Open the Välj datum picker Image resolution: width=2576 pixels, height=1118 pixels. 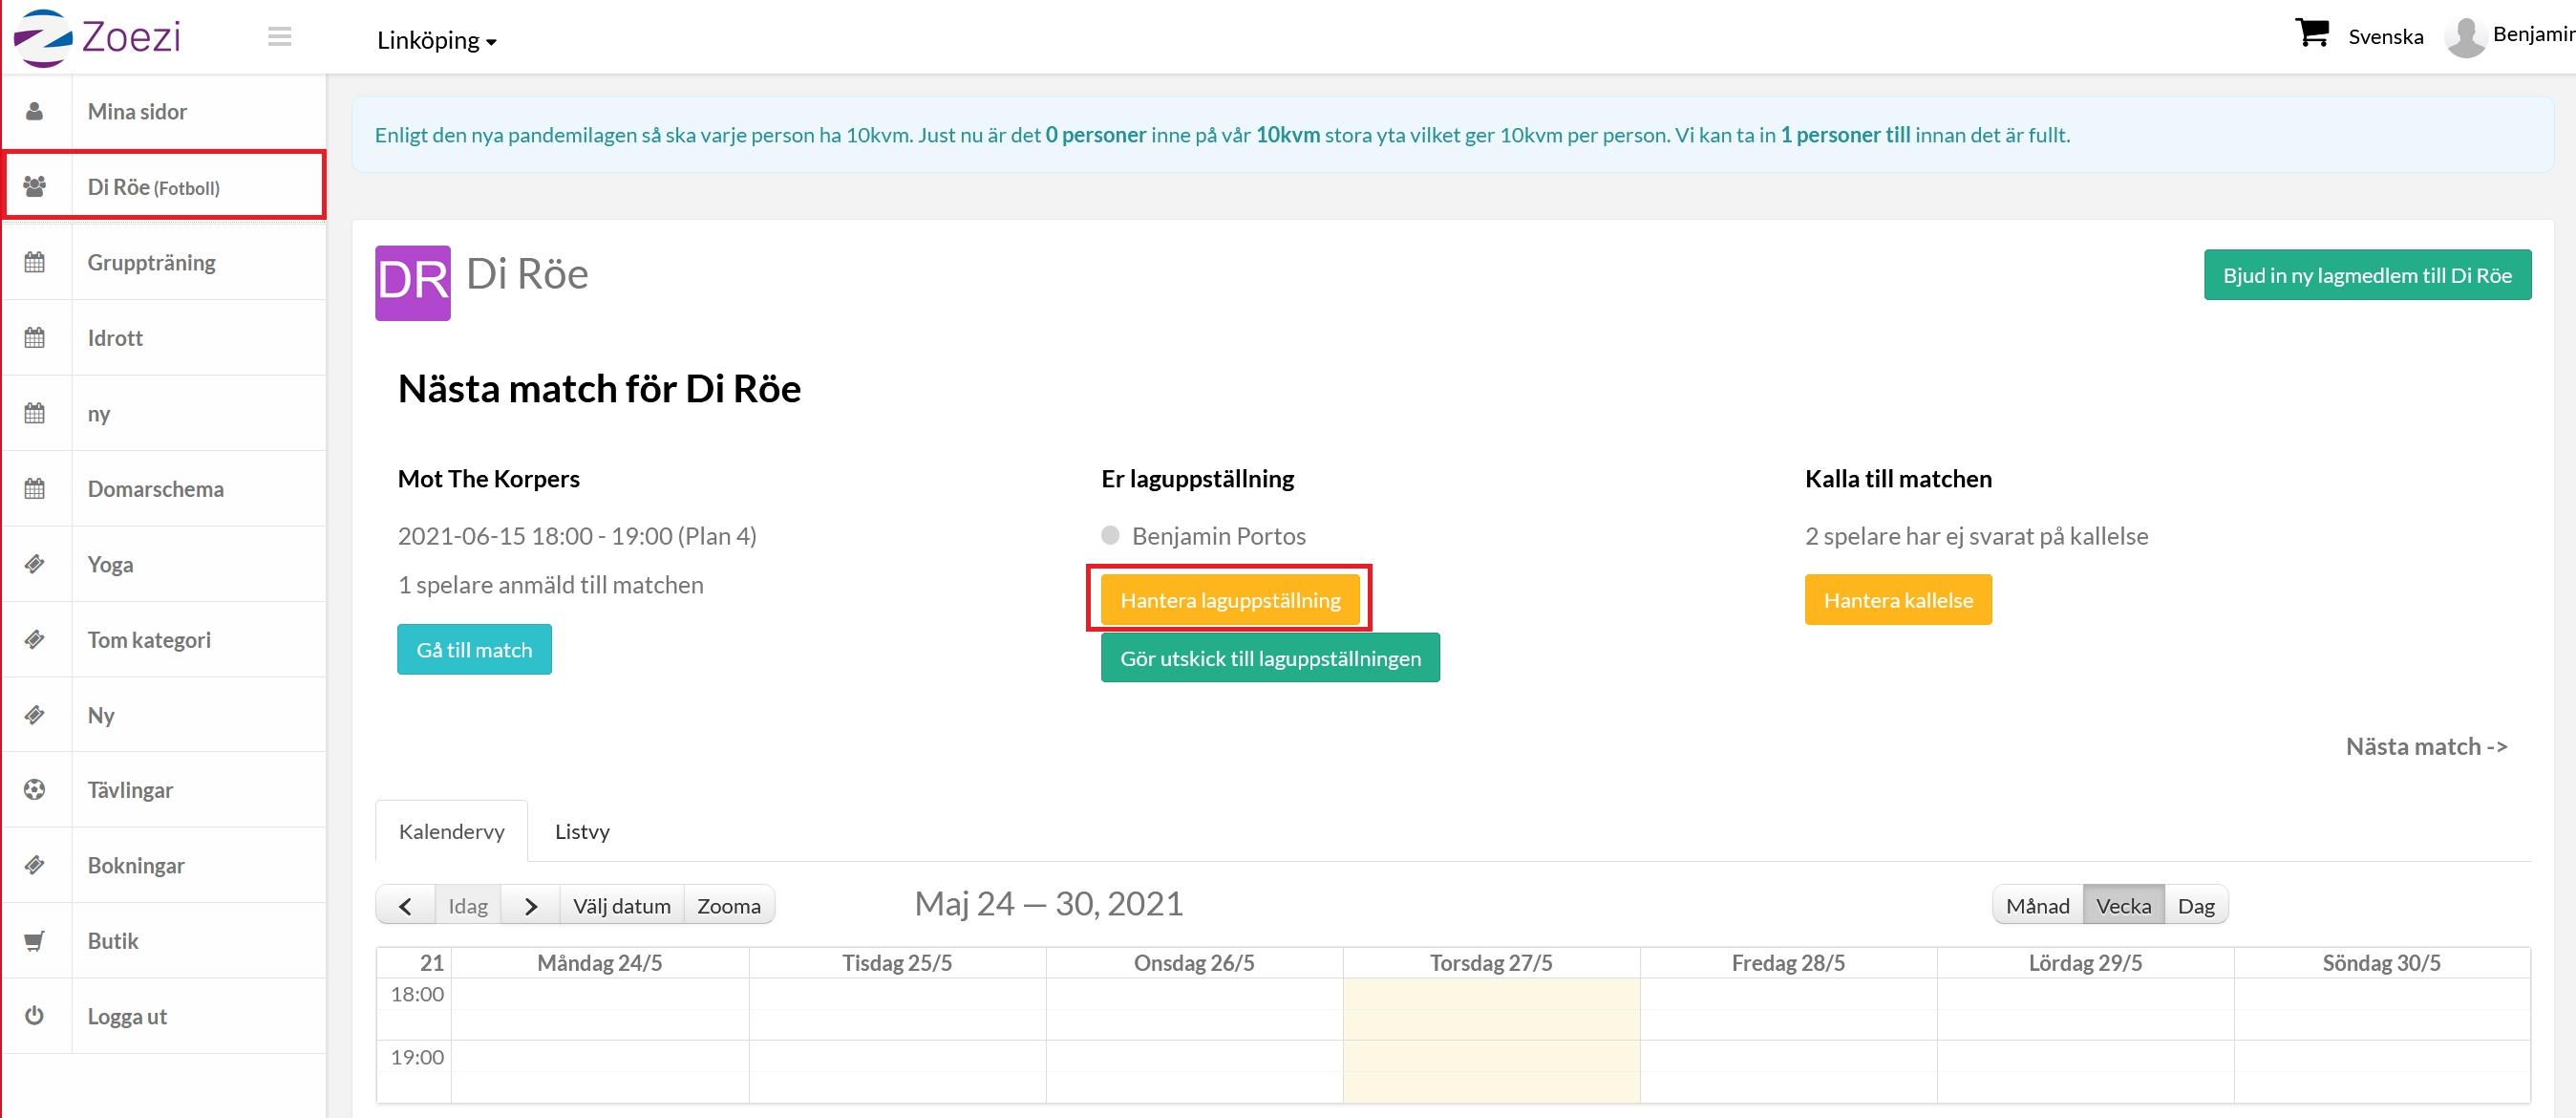point(621,906)
